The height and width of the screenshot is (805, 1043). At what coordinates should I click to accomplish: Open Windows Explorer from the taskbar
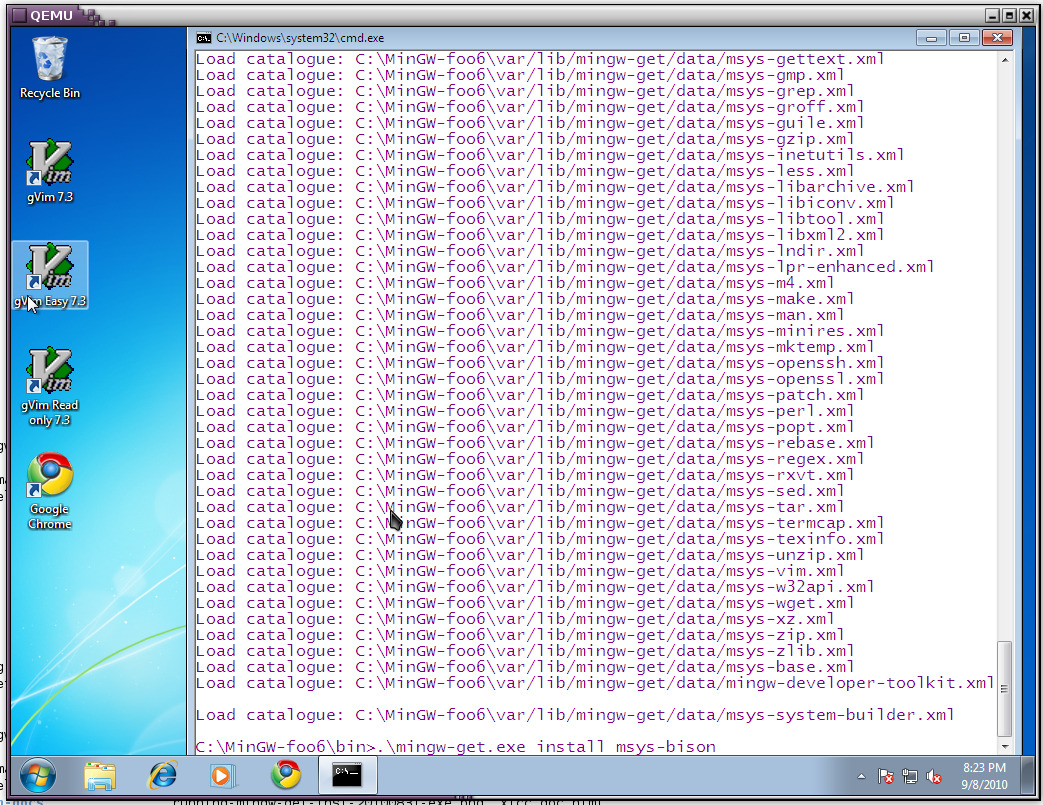click(100, 775)
